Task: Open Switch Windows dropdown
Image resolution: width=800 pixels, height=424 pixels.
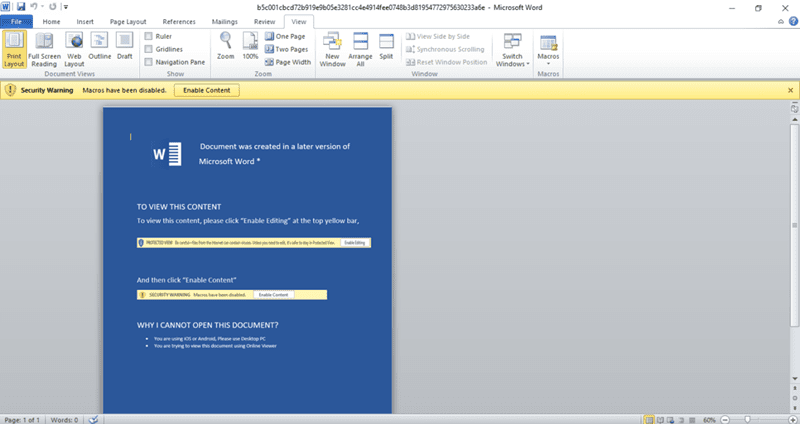Action: pyautogui.click(x=512, y=50)
